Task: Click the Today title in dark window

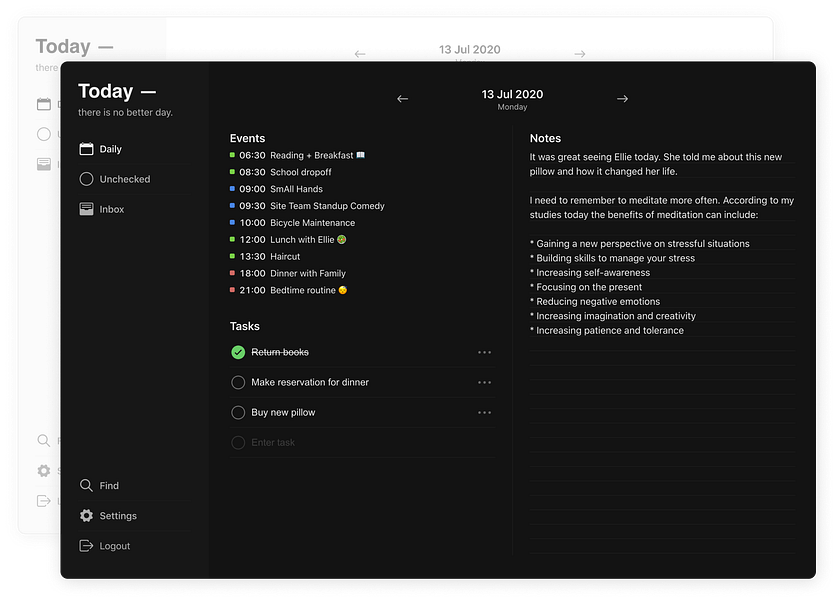Action: coord(106,91)
